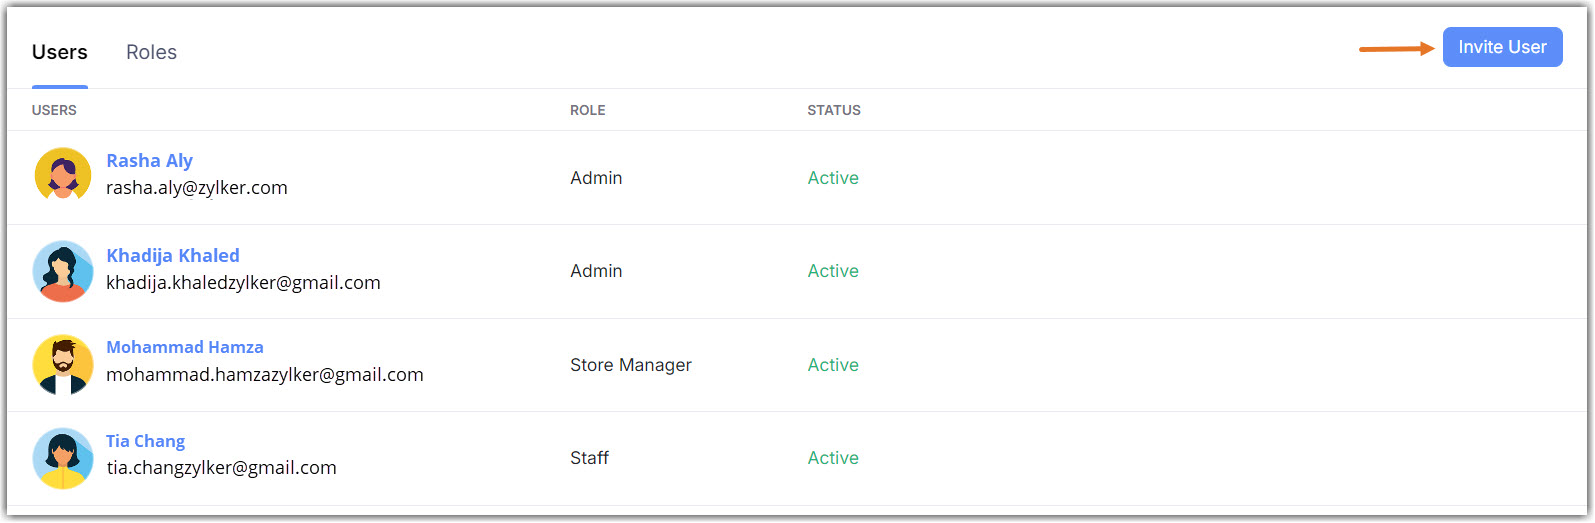The image size is (1595, 523).
Task: Open Rasha Aly's user profile link
Action: coord(149,161)
